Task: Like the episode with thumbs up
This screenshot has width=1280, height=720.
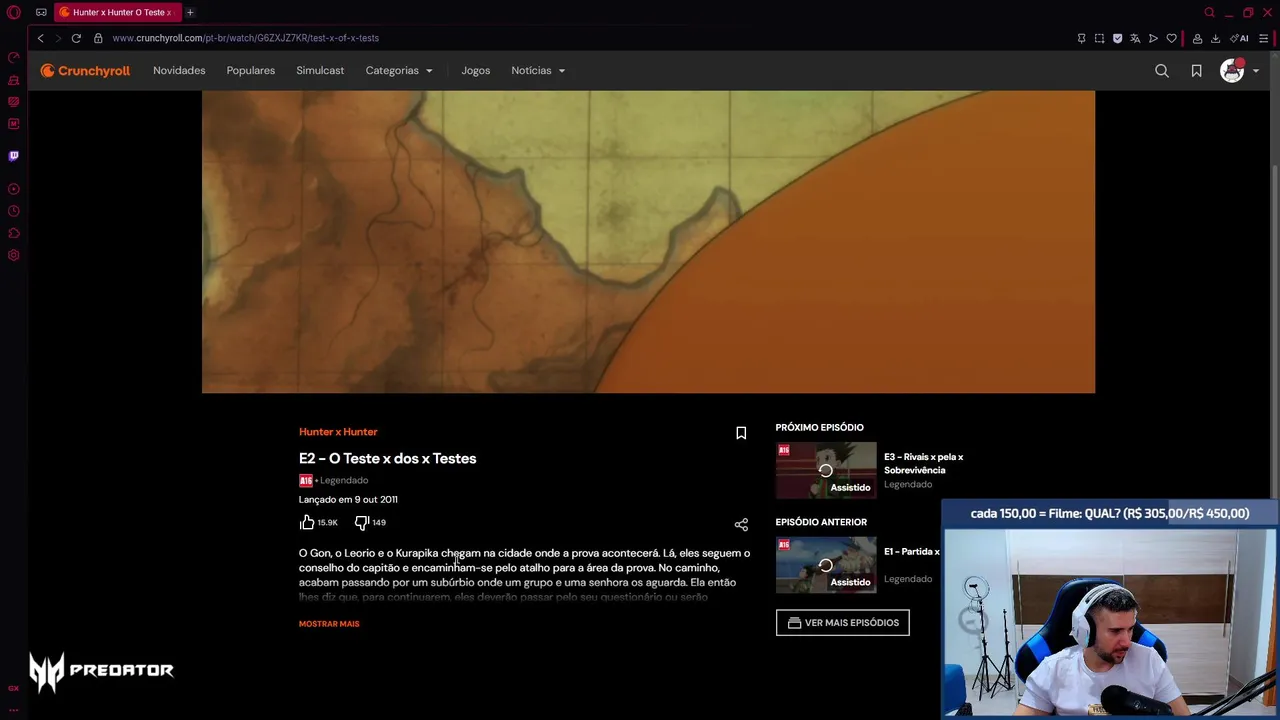Action: [307, 522]
